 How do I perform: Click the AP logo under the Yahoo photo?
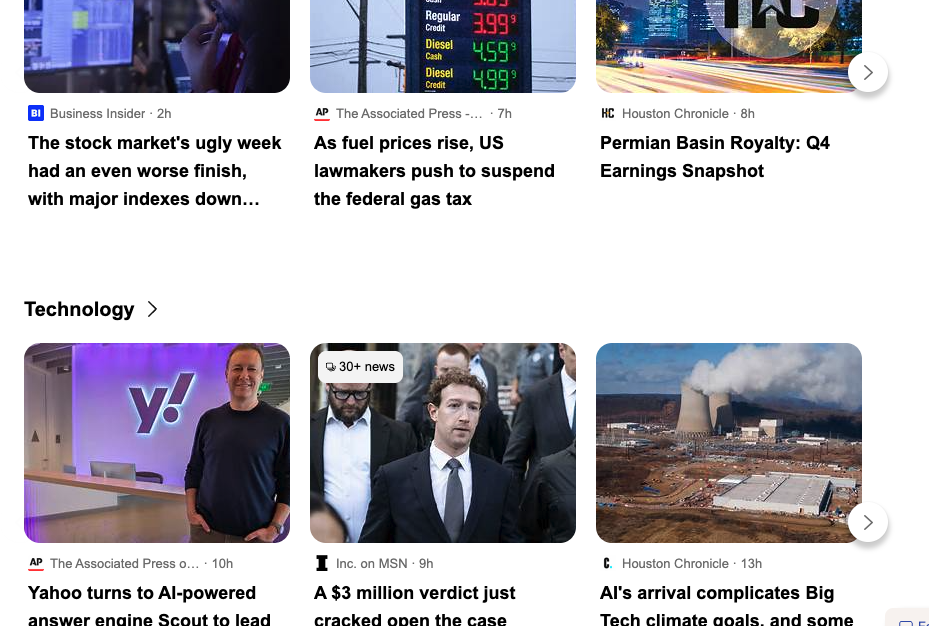[x=36, y=563]
